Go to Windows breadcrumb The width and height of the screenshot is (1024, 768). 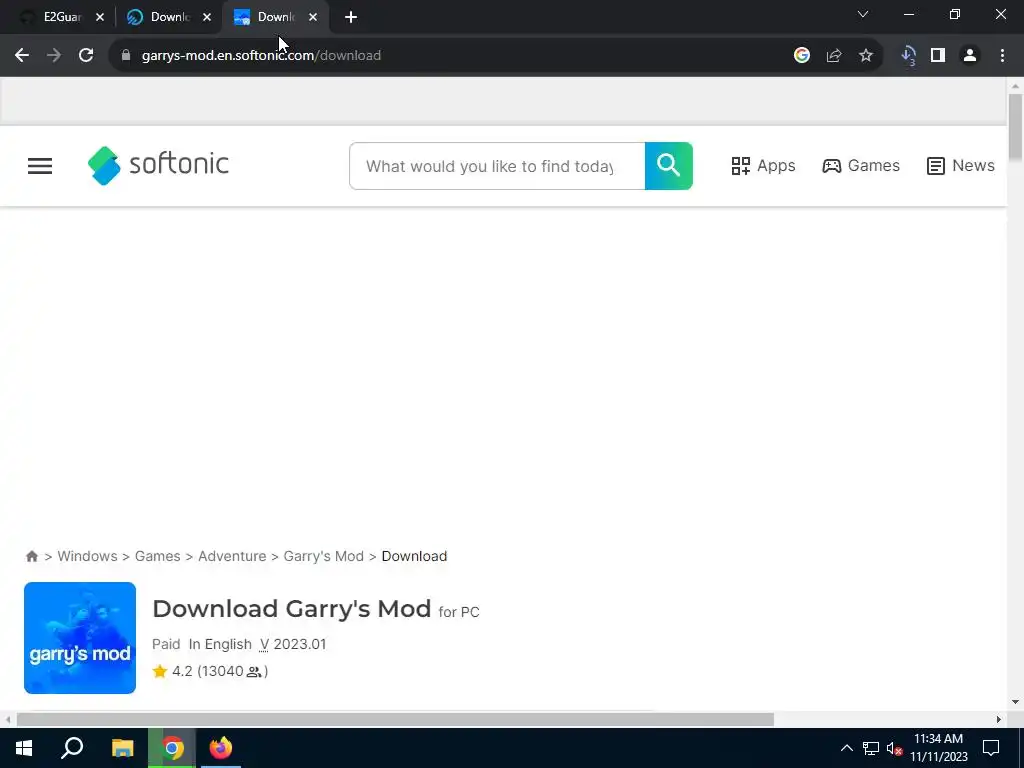[x=88, y=556]
